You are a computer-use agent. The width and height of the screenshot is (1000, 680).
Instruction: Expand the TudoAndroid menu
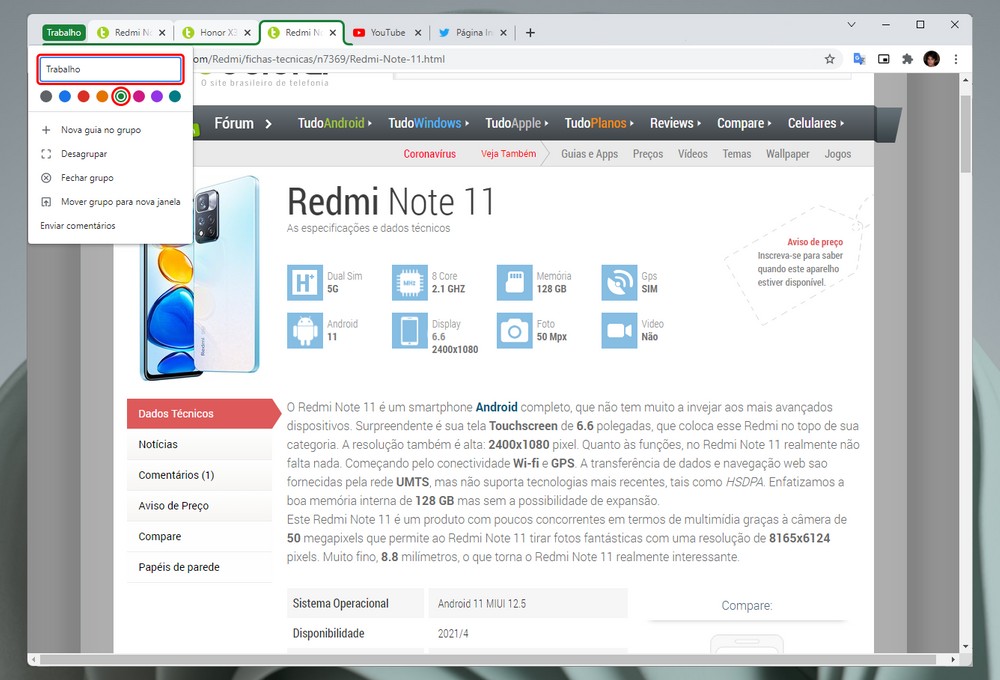tap(334, 123)
